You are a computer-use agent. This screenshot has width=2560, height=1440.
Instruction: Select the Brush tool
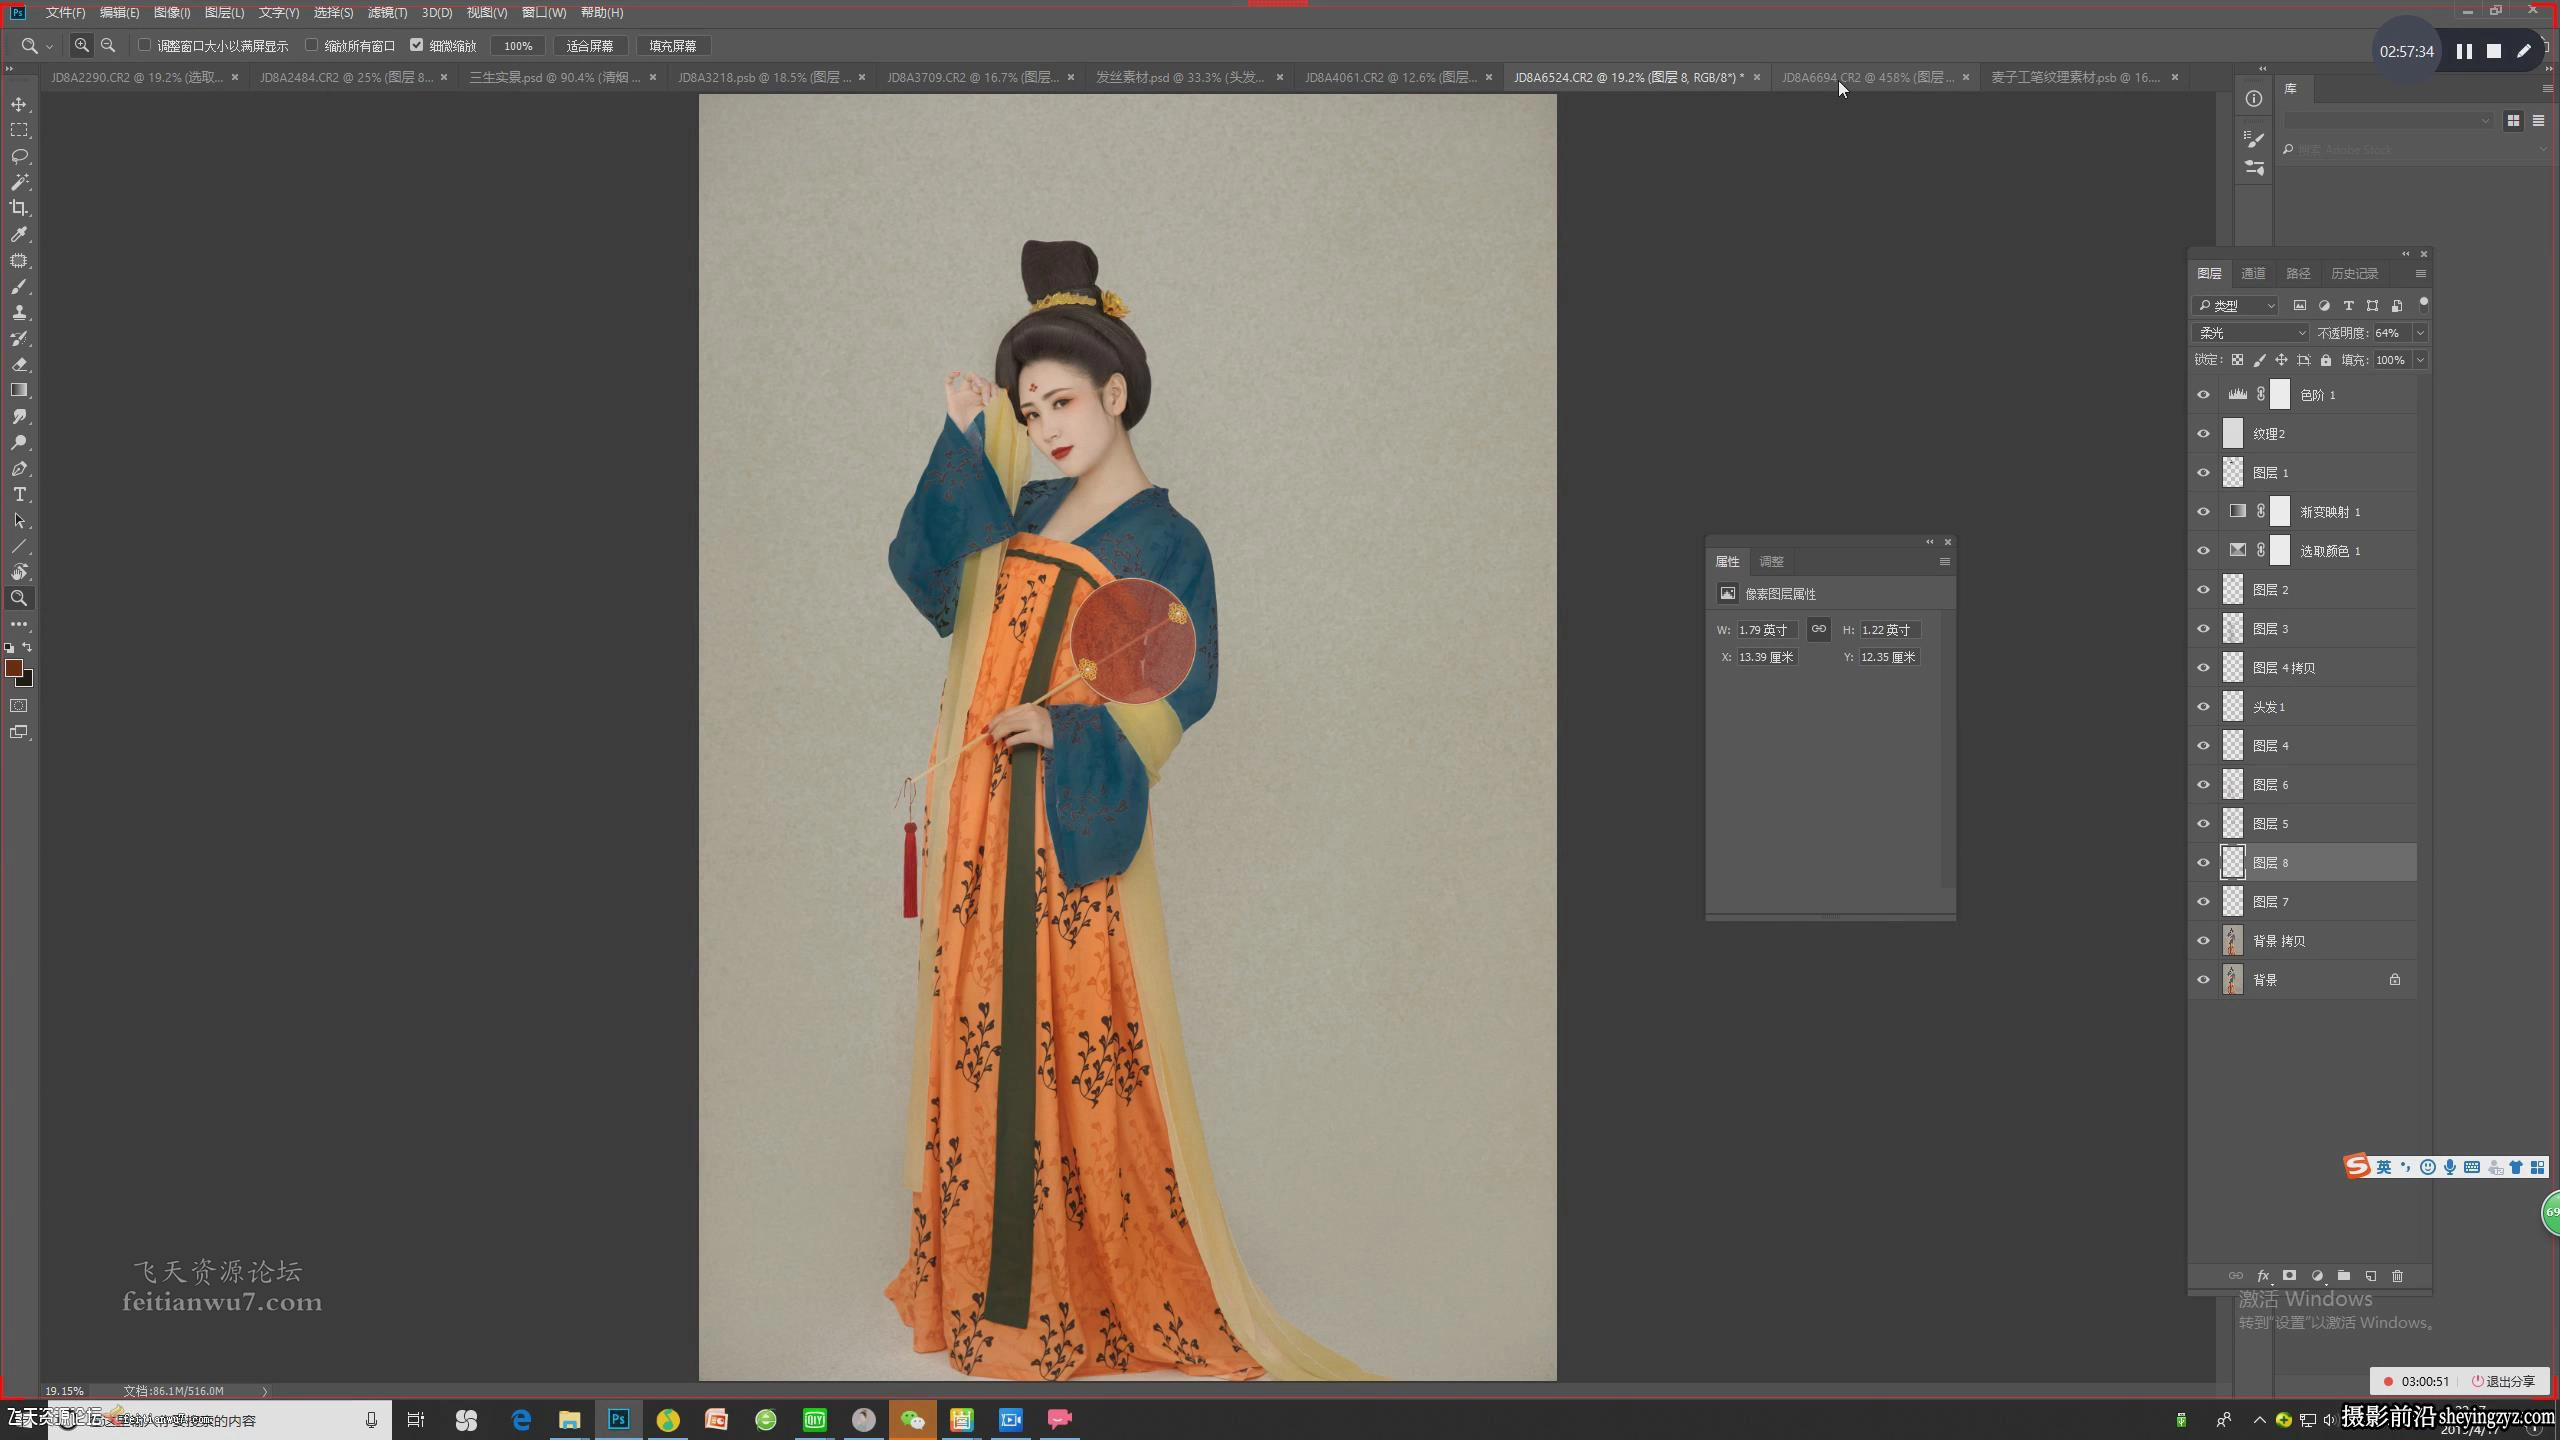[19, 287]
